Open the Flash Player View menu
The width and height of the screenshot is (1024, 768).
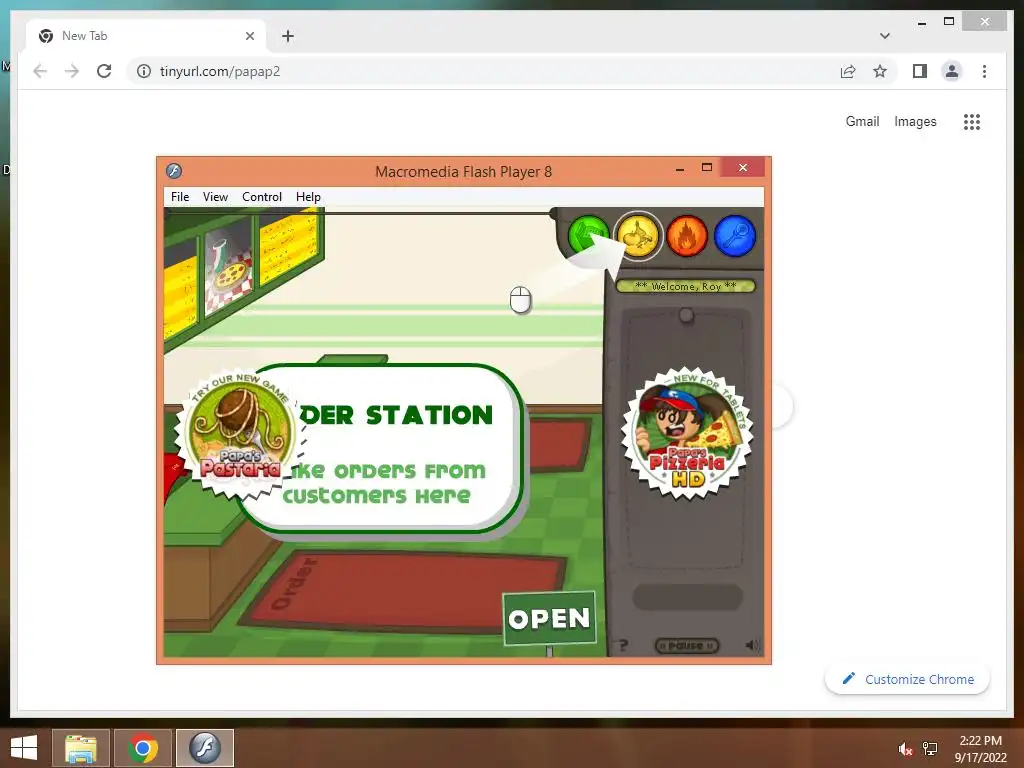215,197
